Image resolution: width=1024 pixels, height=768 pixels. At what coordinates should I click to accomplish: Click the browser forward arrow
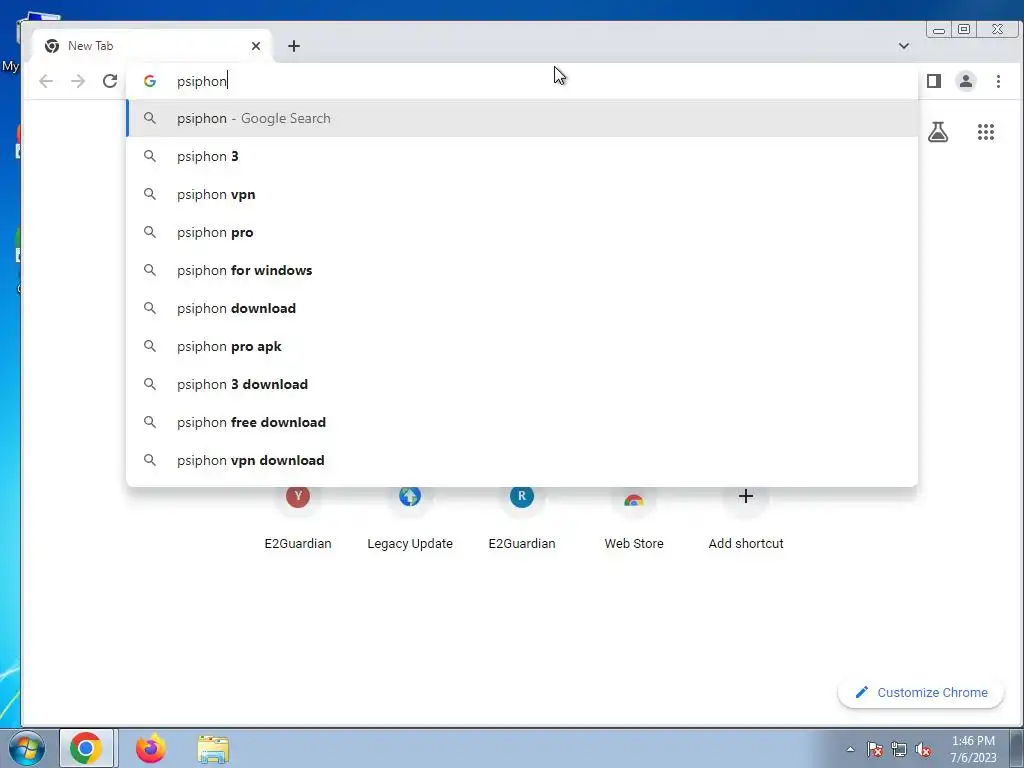pyautogui.click(x=78, y=81)
